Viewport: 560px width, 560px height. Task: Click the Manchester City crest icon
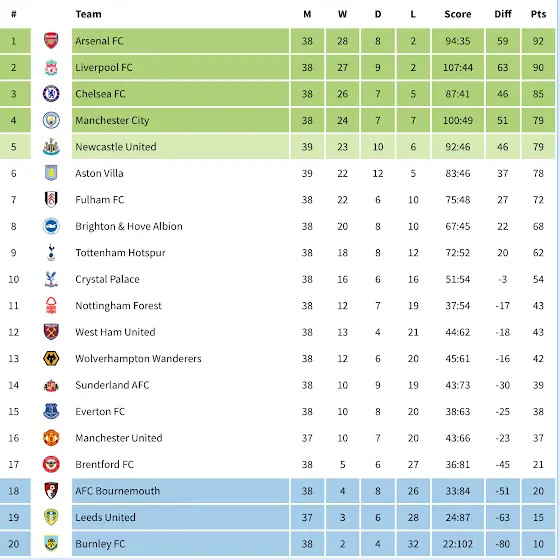tap(51, 120)
